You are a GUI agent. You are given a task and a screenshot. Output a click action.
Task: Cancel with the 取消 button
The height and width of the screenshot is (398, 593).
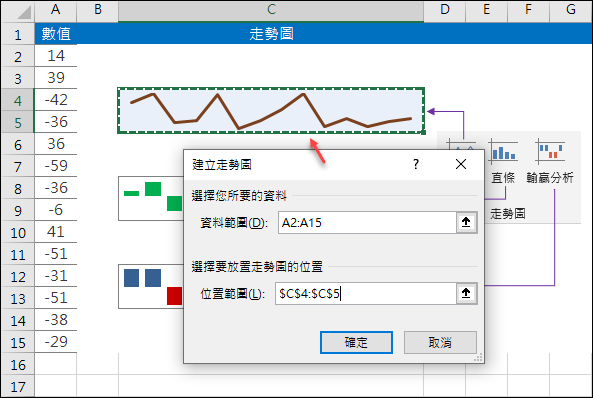pyautogui.click(x=440, y=342)
